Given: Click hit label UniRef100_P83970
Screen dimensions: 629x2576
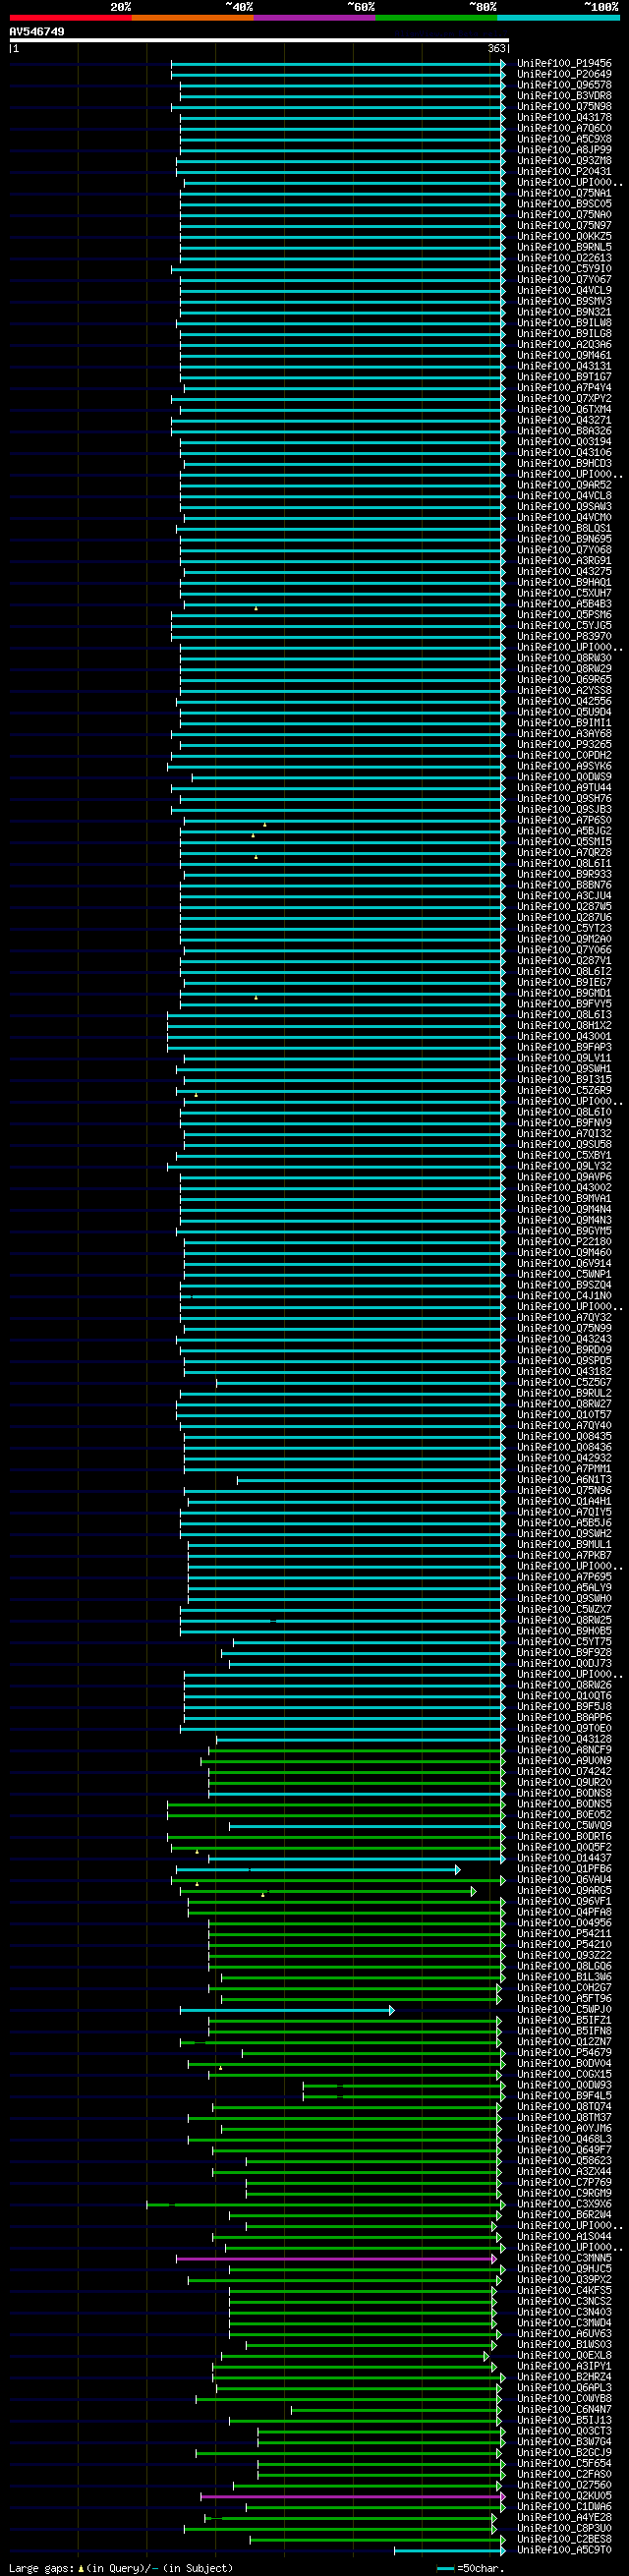Looking at the screenshot, I should coord(564,637).
